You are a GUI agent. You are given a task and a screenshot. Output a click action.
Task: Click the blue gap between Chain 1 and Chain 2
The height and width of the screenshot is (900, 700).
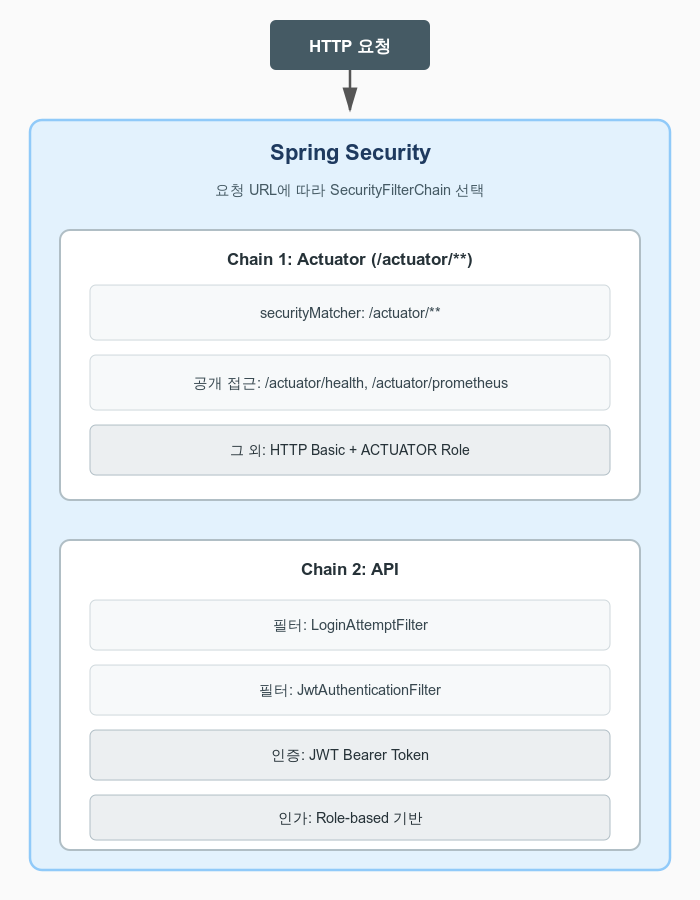click(x=350, y=520)
